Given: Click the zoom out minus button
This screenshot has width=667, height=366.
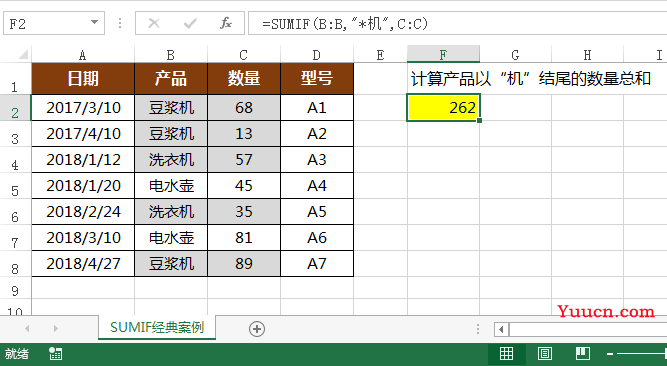Looking at the screenshot, I should pos(610,354).
